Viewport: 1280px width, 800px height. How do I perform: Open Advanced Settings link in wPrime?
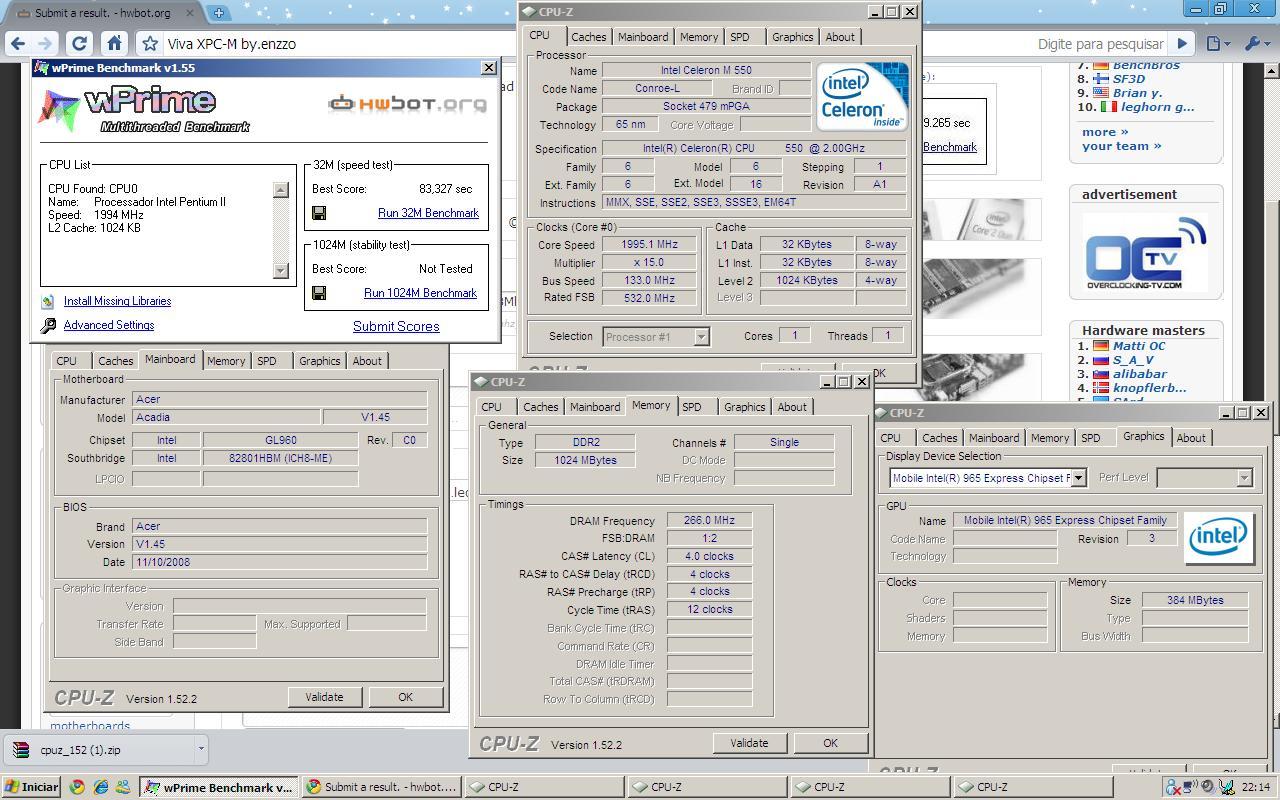[109, 325]
